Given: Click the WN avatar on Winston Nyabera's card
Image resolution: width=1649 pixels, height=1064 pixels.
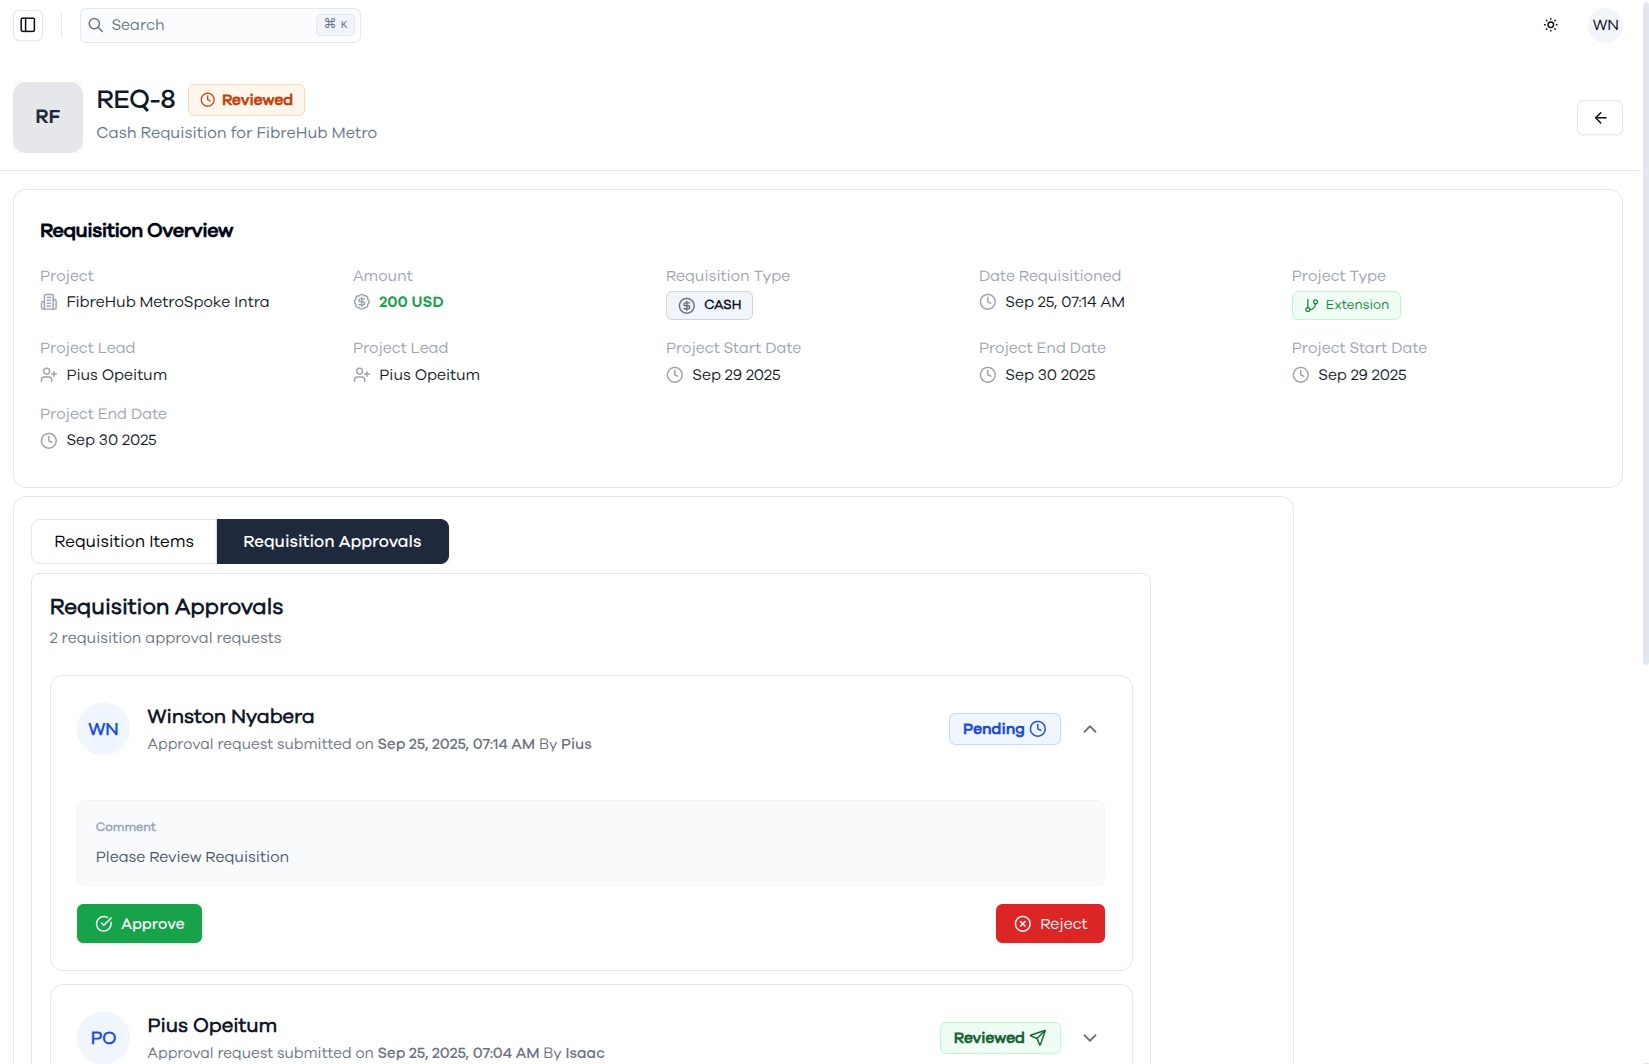Looking at the screenshot, I should coord(104,729).
